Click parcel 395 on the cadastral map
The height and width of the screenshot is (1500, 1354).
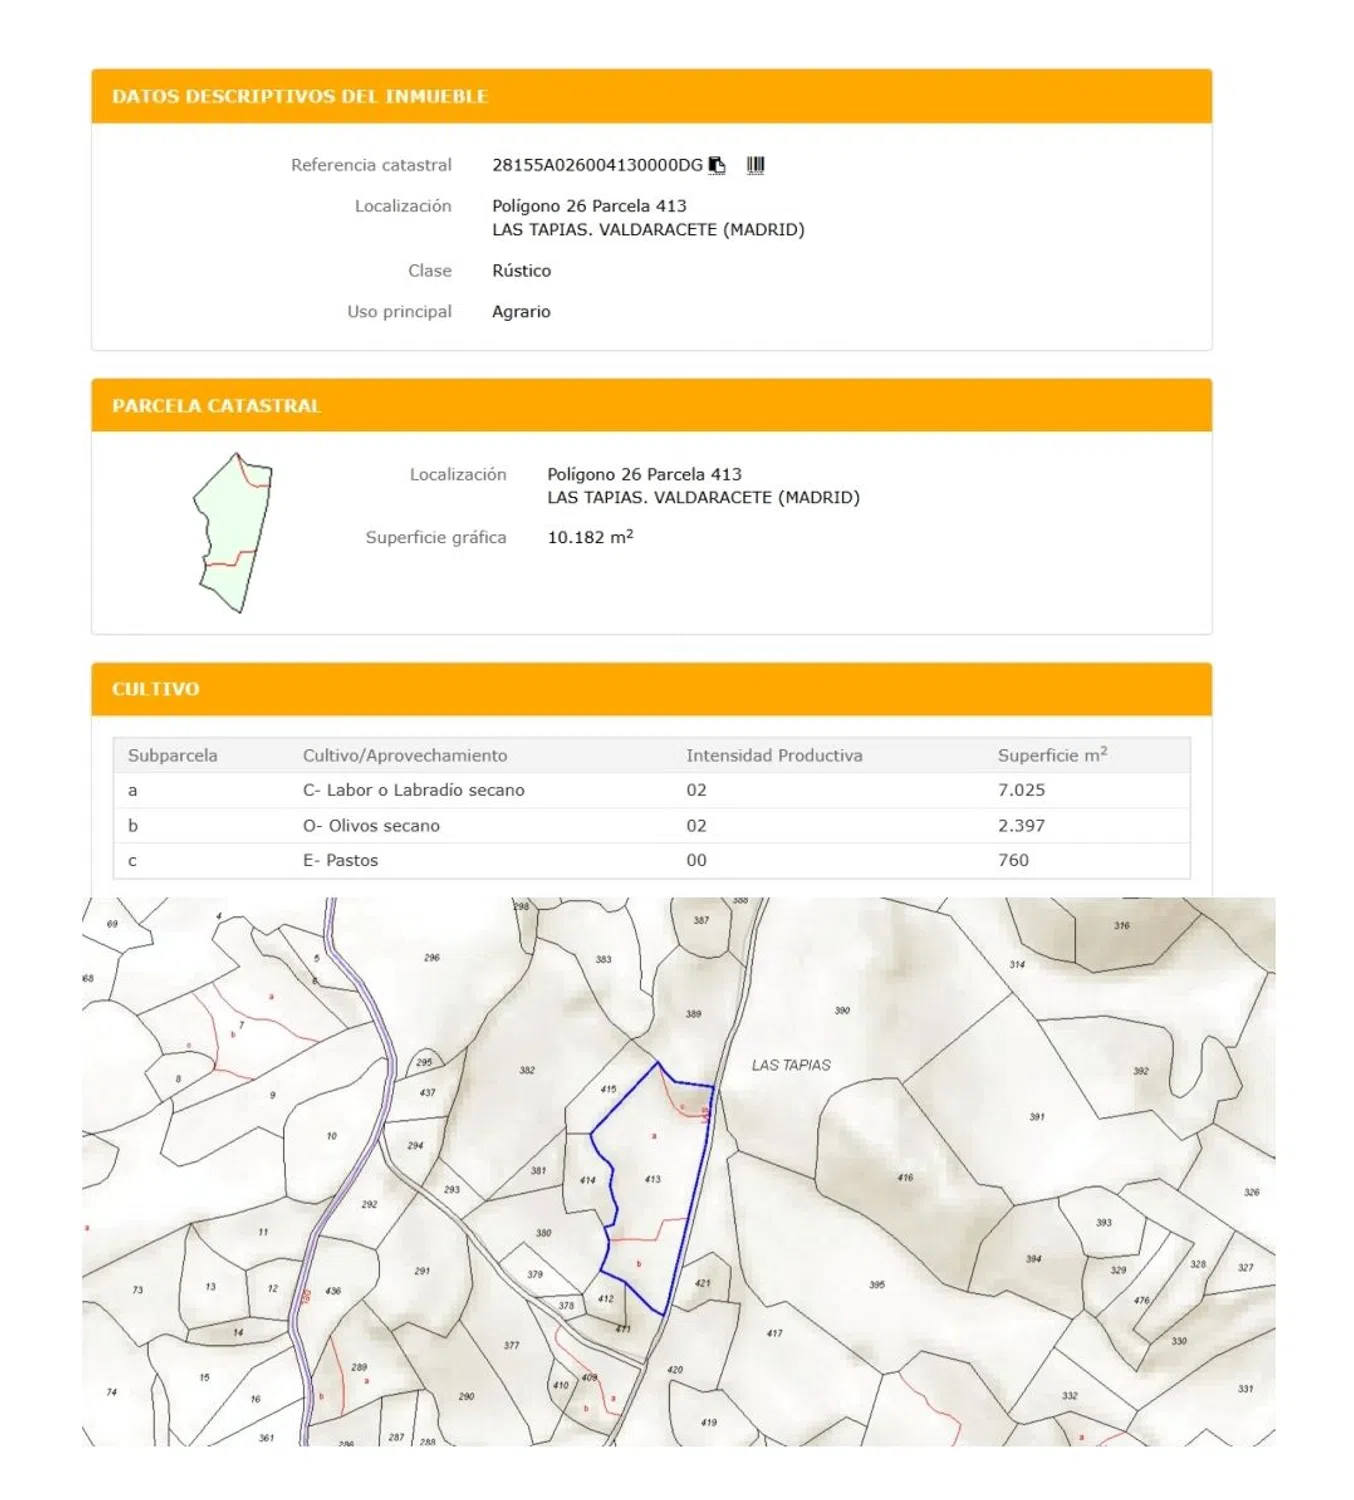877,1284
